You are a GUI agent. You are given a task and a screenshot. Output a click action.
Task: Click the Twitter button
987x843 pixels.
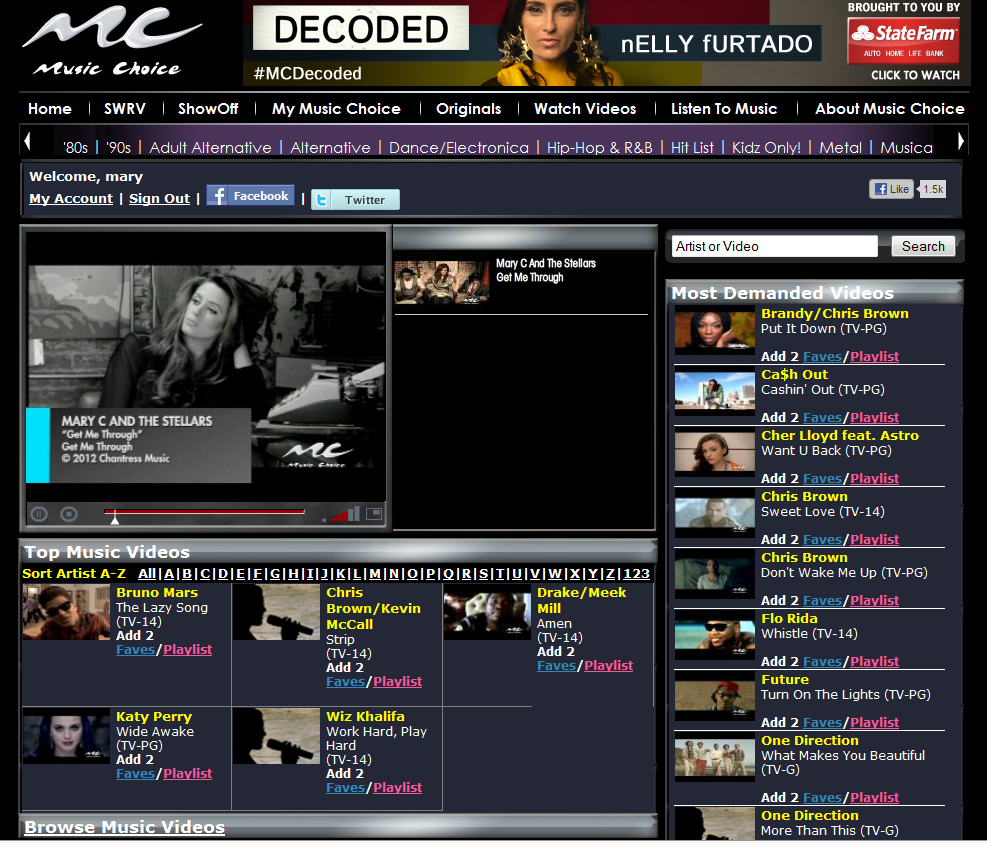pos(355,199)
